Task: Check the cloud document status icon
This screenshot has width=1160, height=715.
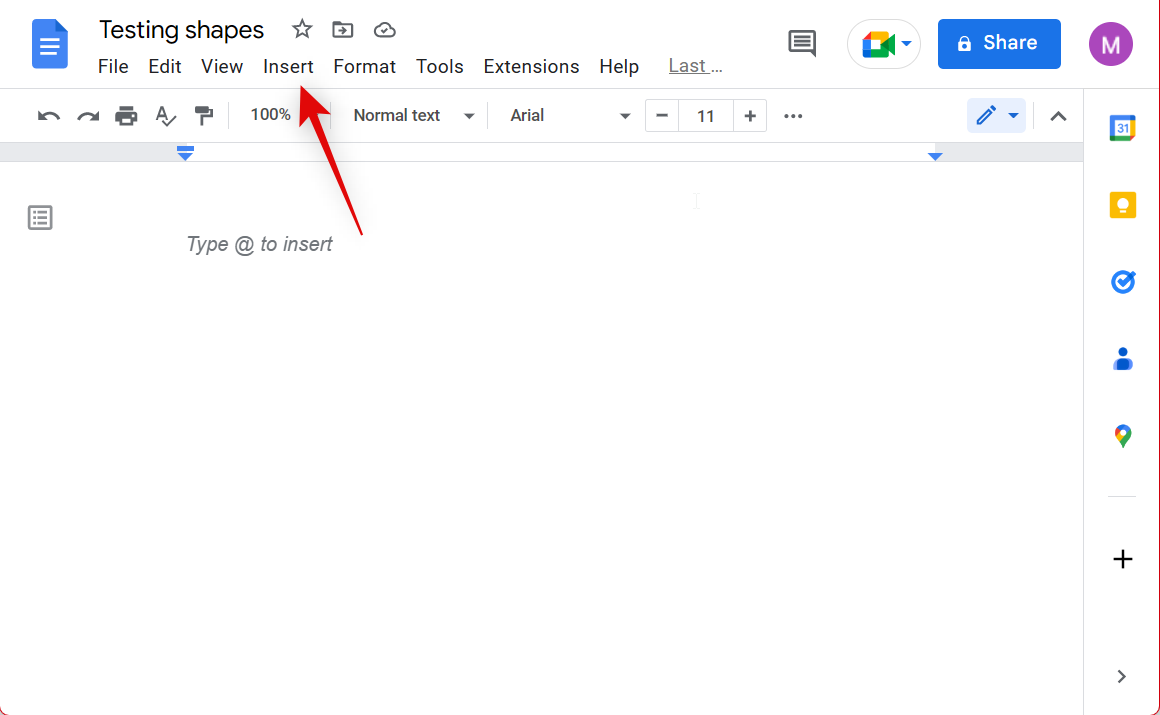Action: pyautogui.click(x=385, y=30)
